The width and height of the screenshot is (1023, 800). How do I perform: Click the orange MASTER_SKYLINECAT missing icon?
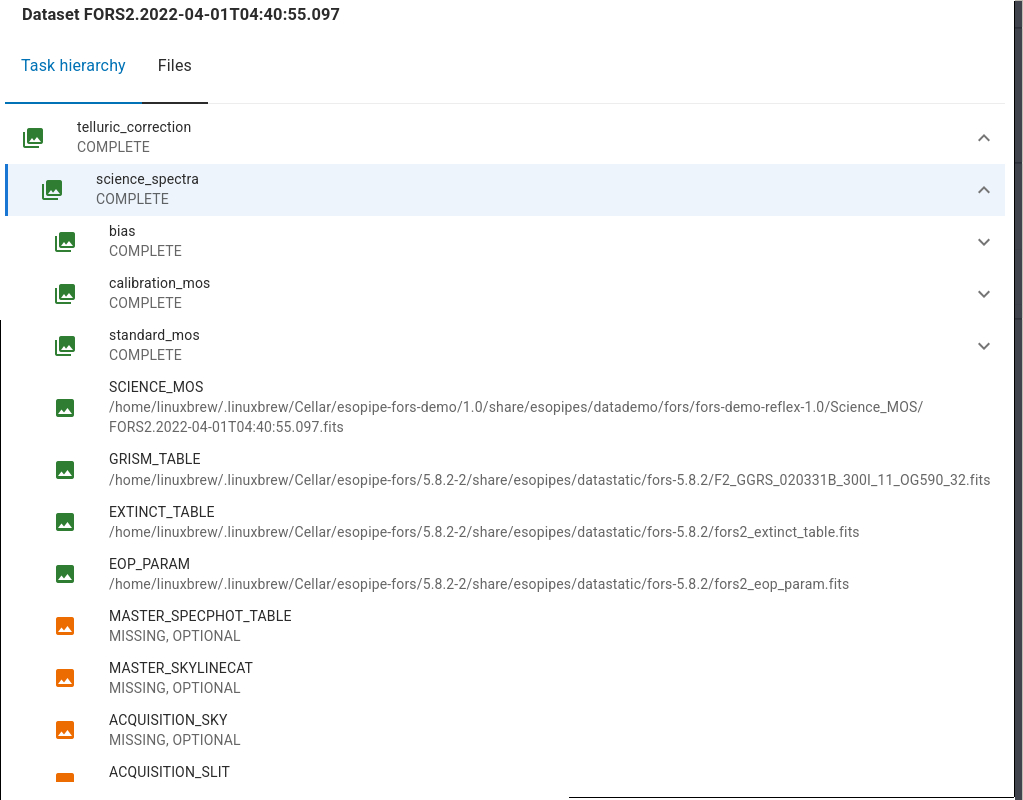[65, 678]
